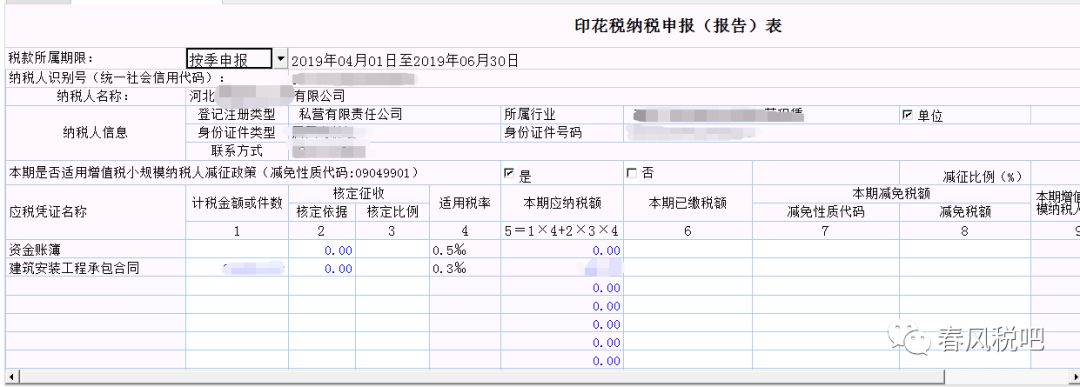Check the 是 option for reduction policy
Viewport: 1080px width, 387px height.
coord(509,174)
